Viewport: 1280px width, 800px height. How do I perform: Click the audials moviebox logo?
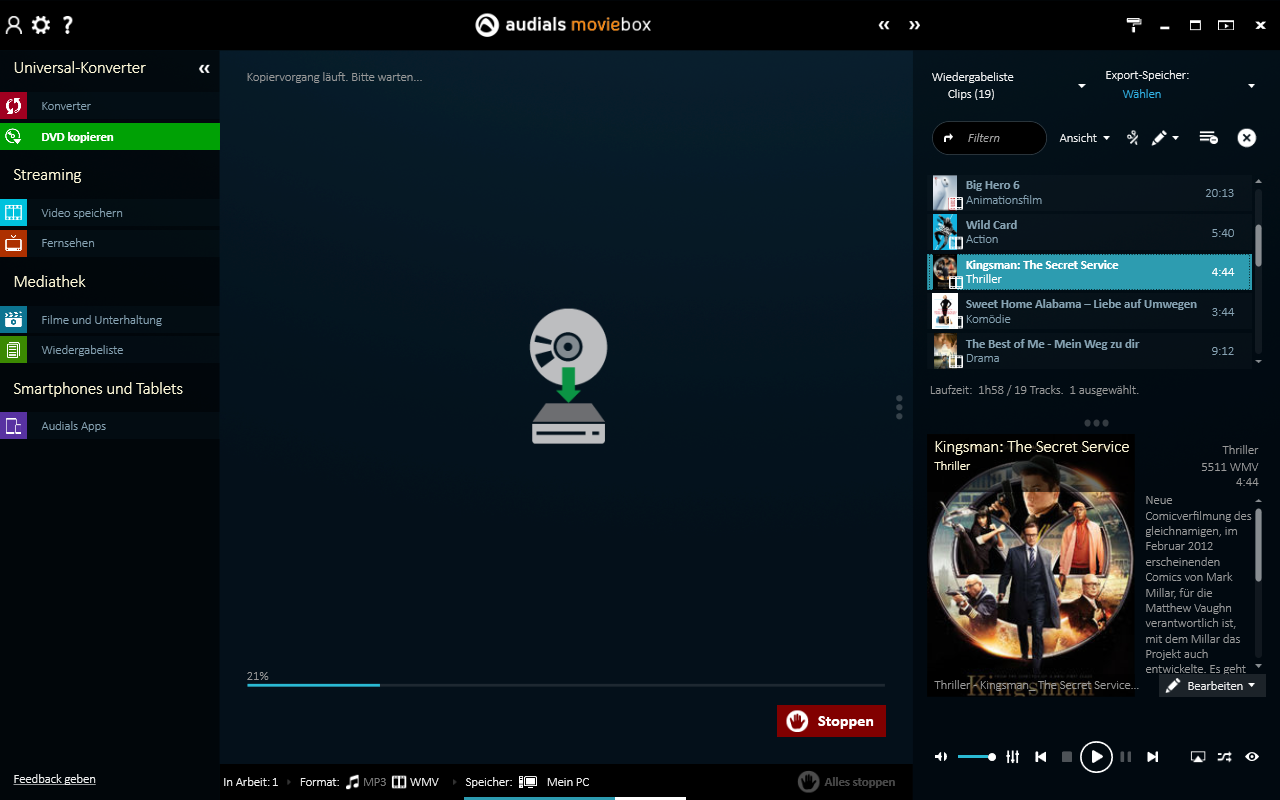(x=563, y=25)
